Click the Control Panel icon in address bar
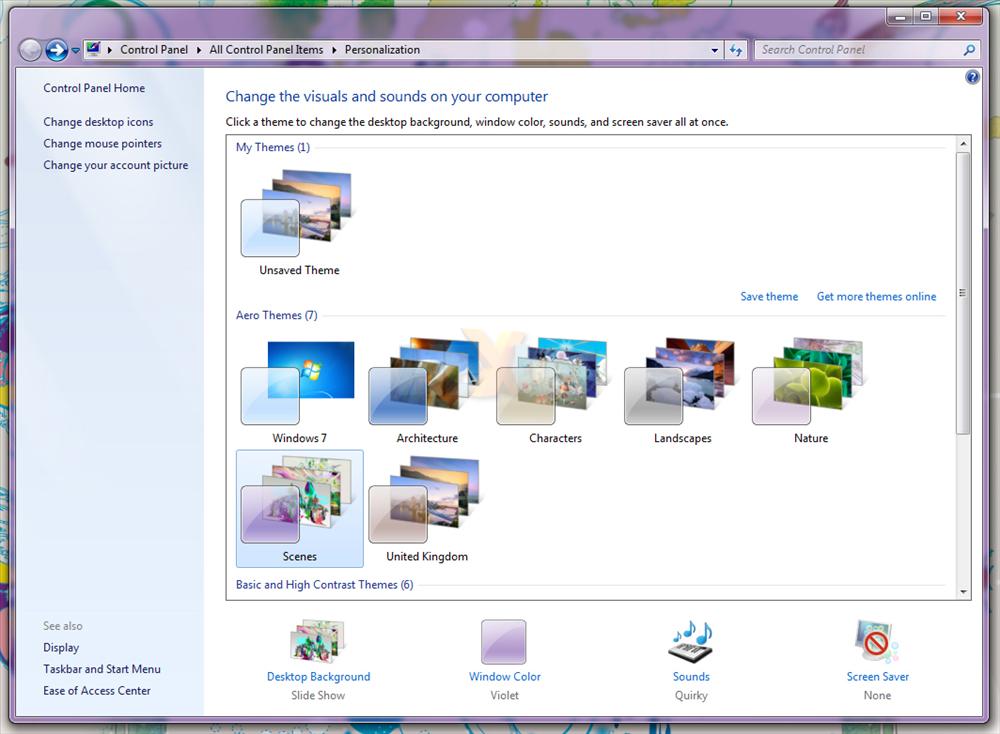The image size is (1000, 734). (x=94, y=49)
